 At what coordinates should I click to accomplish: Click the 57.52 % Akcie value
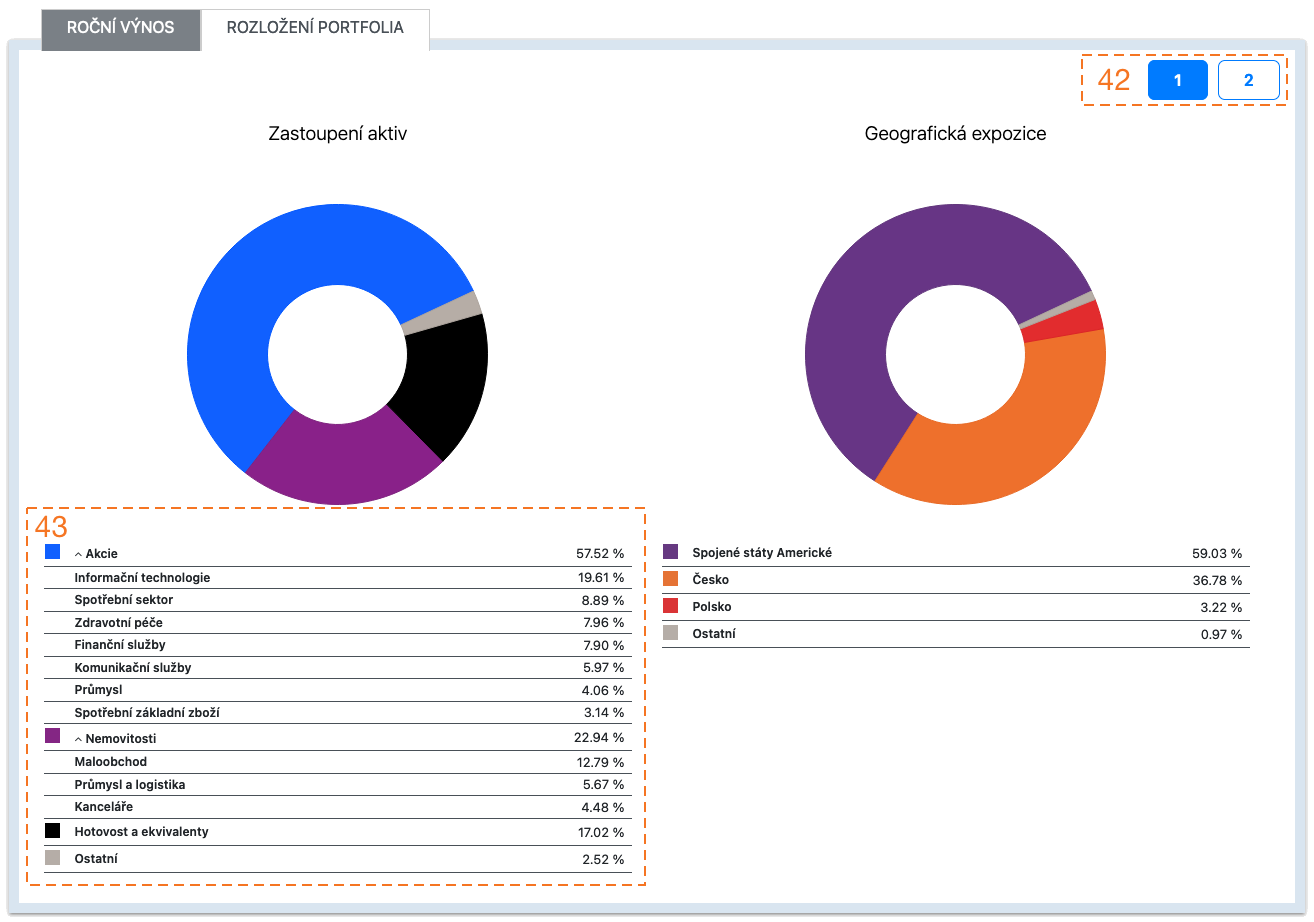(600, 553)
